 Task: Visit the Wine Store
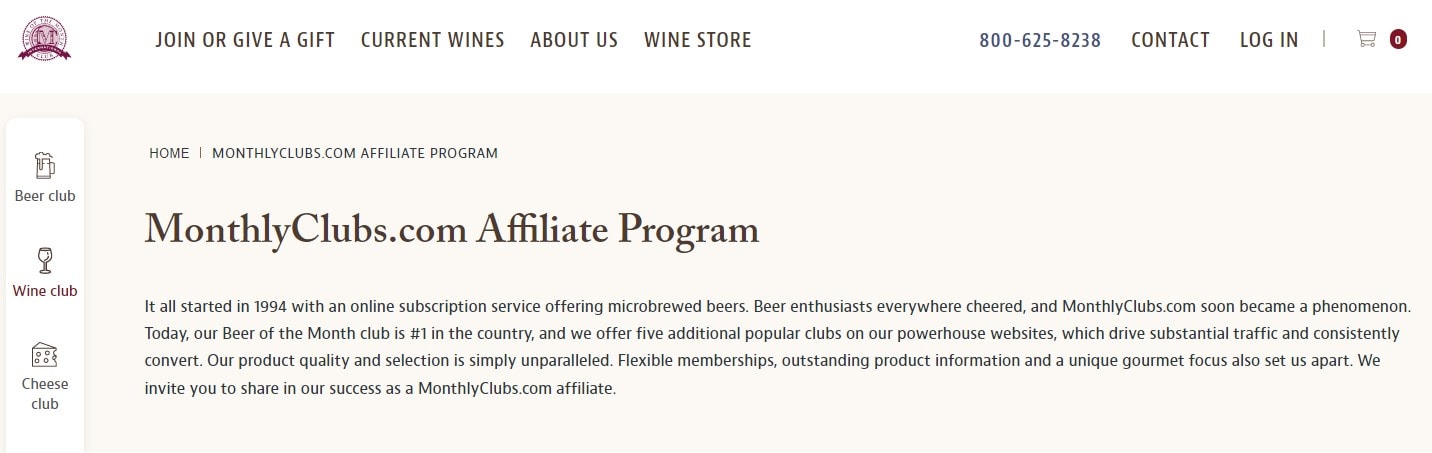697,40
